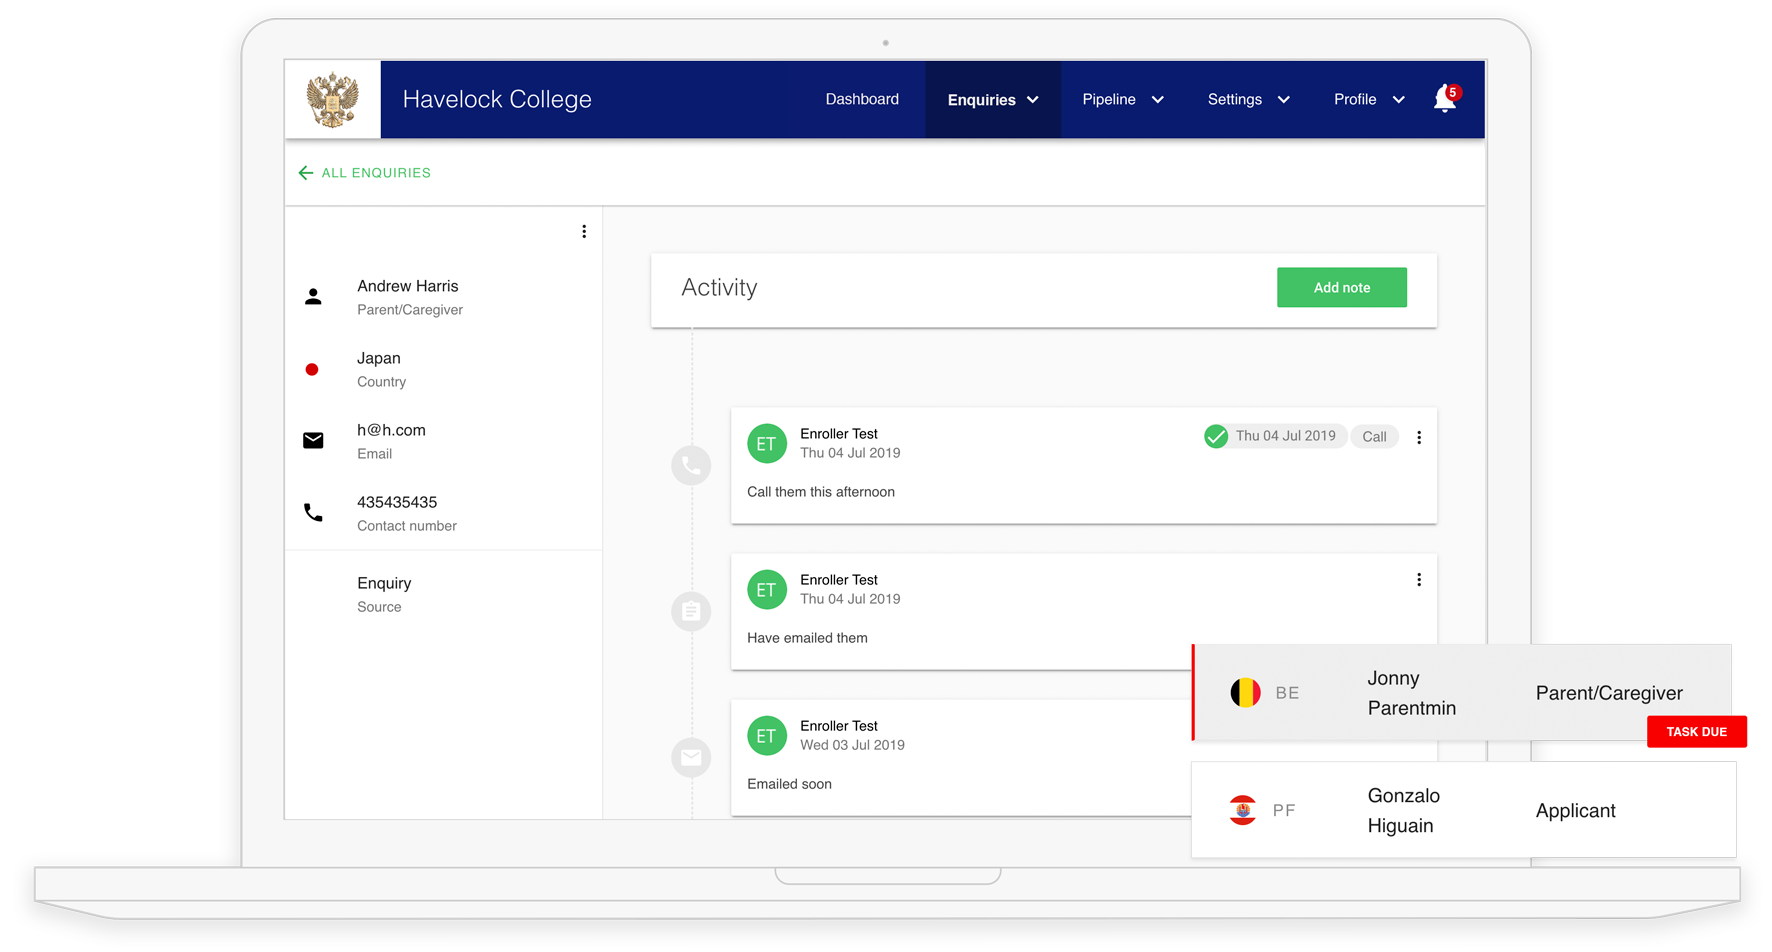1772x952 pixels.
Task: Click Applicant role on Gonzalo's card
Action: (1575, 811)
